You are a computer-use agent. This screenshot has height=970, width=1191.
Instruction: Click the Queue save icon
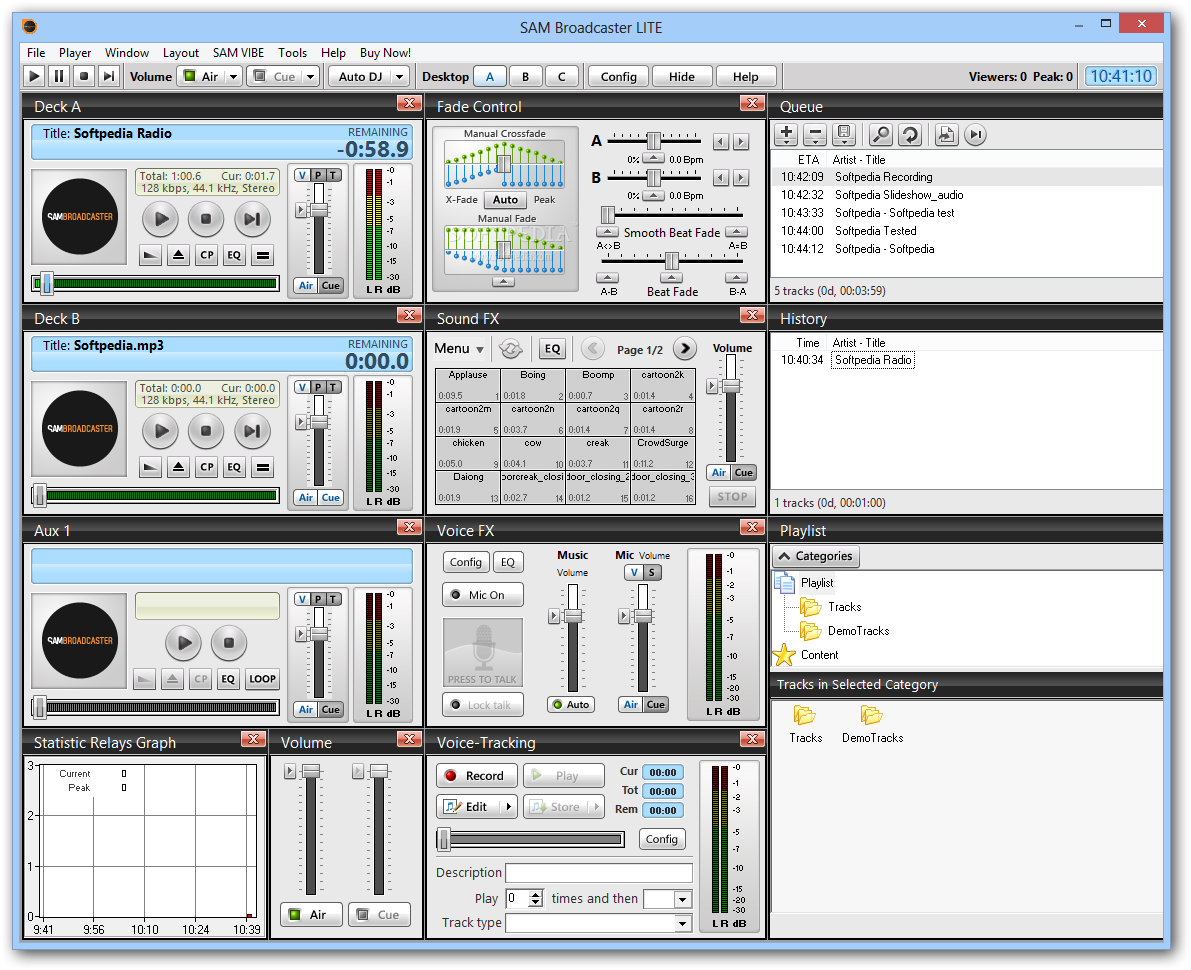pyautogui.click(x=844, y=135)
